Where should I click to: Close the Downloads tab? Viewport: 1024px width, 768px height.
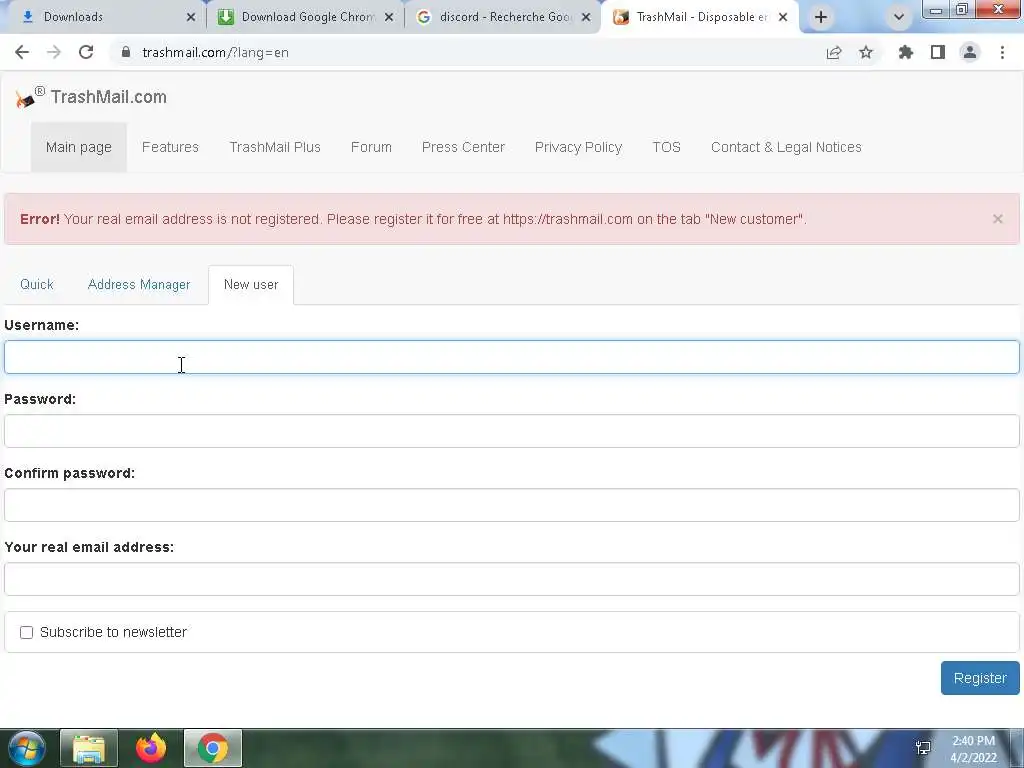click(191, 17)
